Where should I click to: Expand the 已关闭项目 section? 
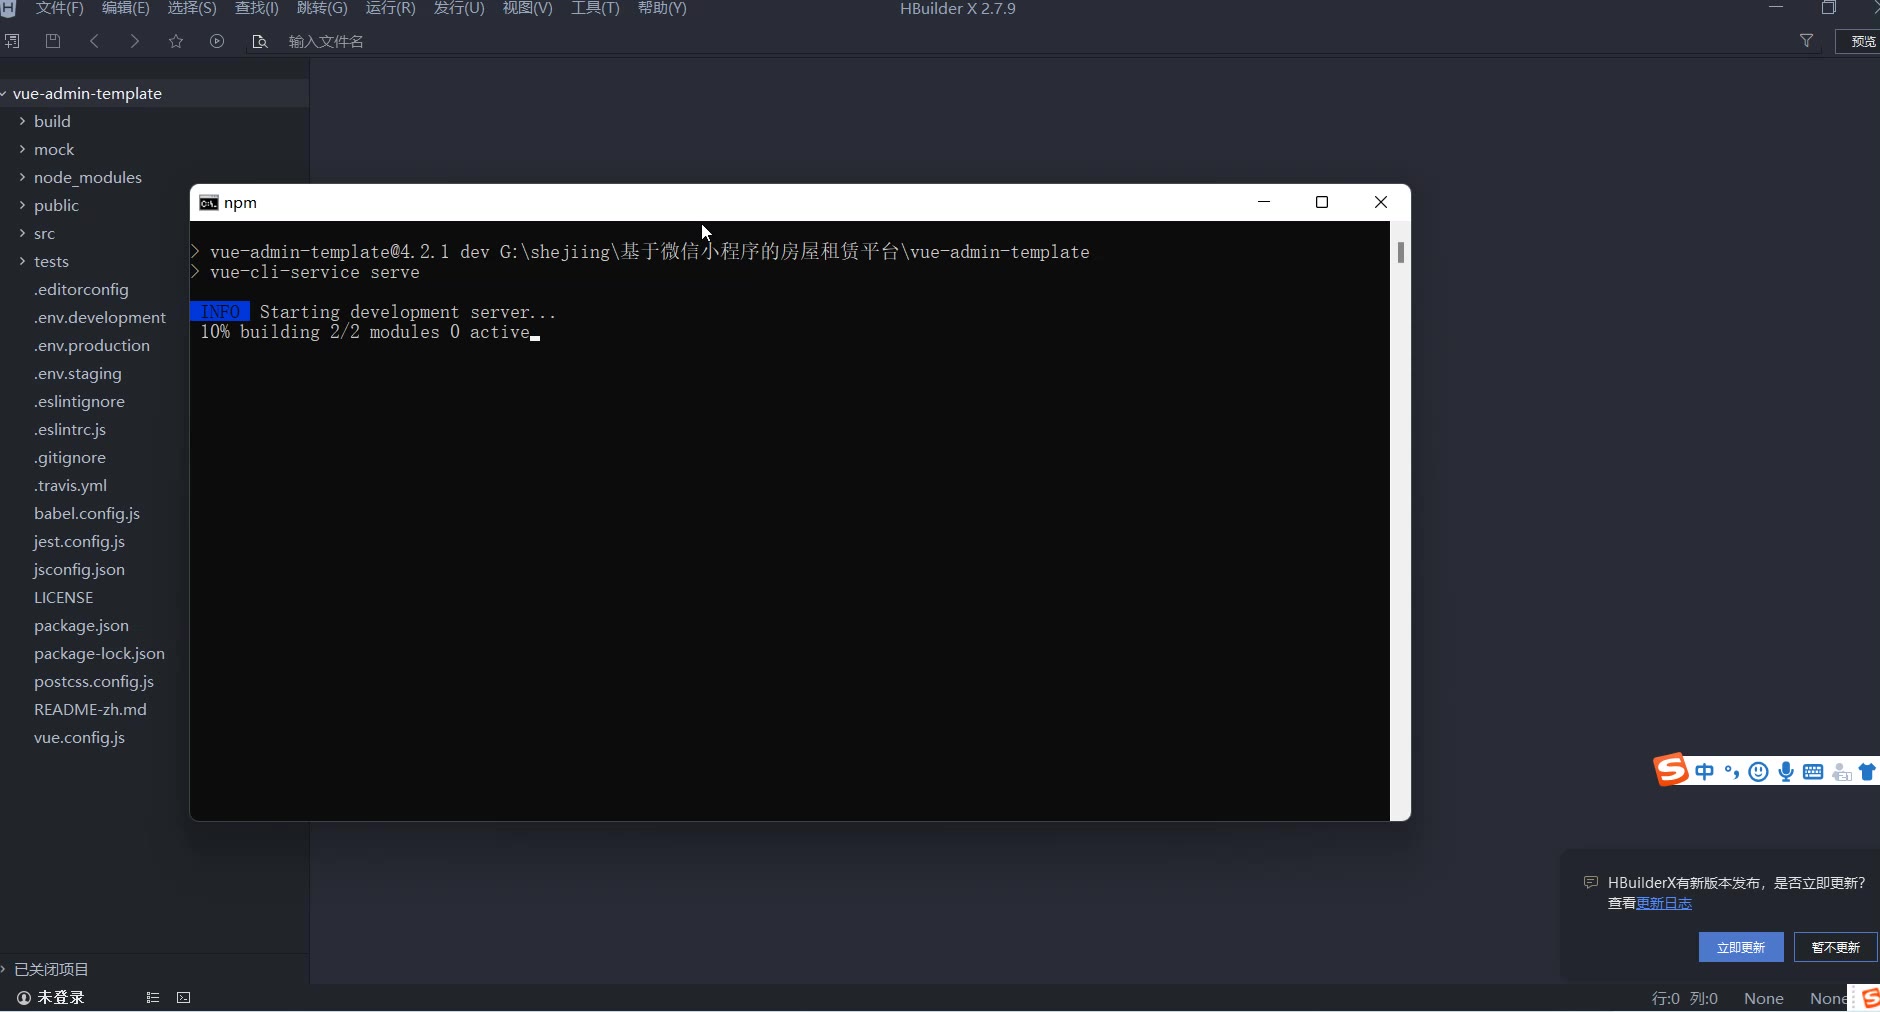click(4, 969)
